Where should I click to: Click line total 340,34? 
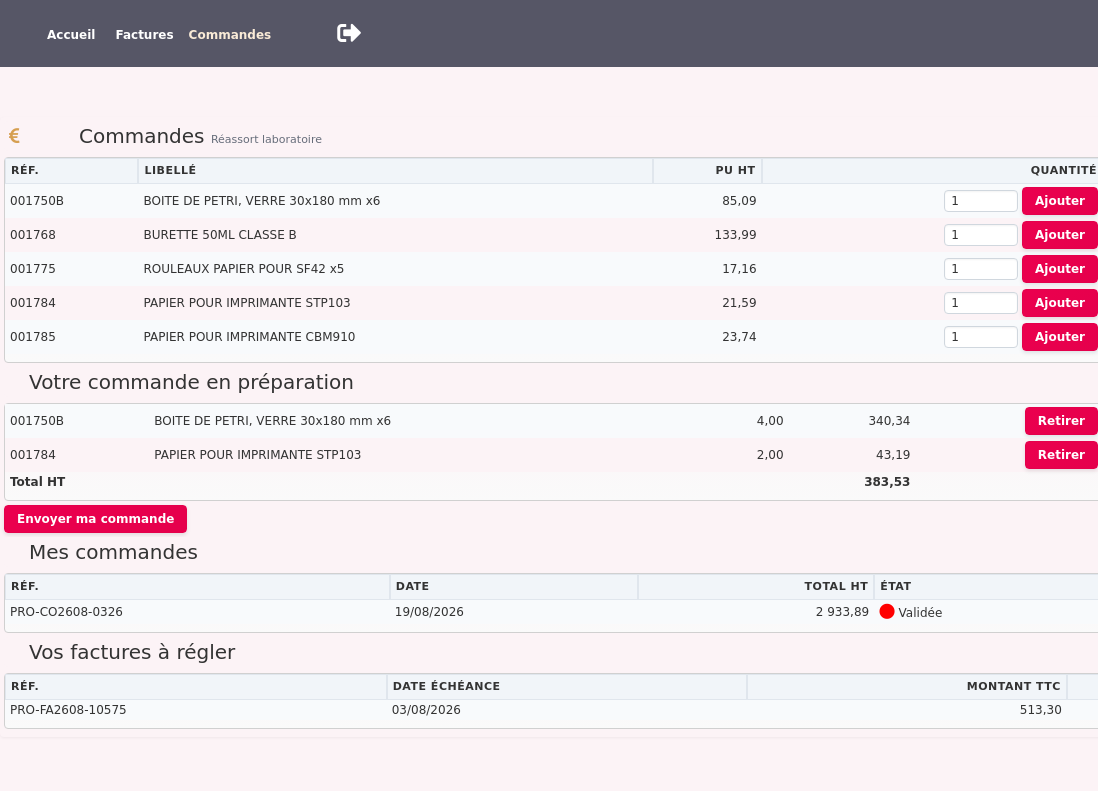[x=889, y=421]
